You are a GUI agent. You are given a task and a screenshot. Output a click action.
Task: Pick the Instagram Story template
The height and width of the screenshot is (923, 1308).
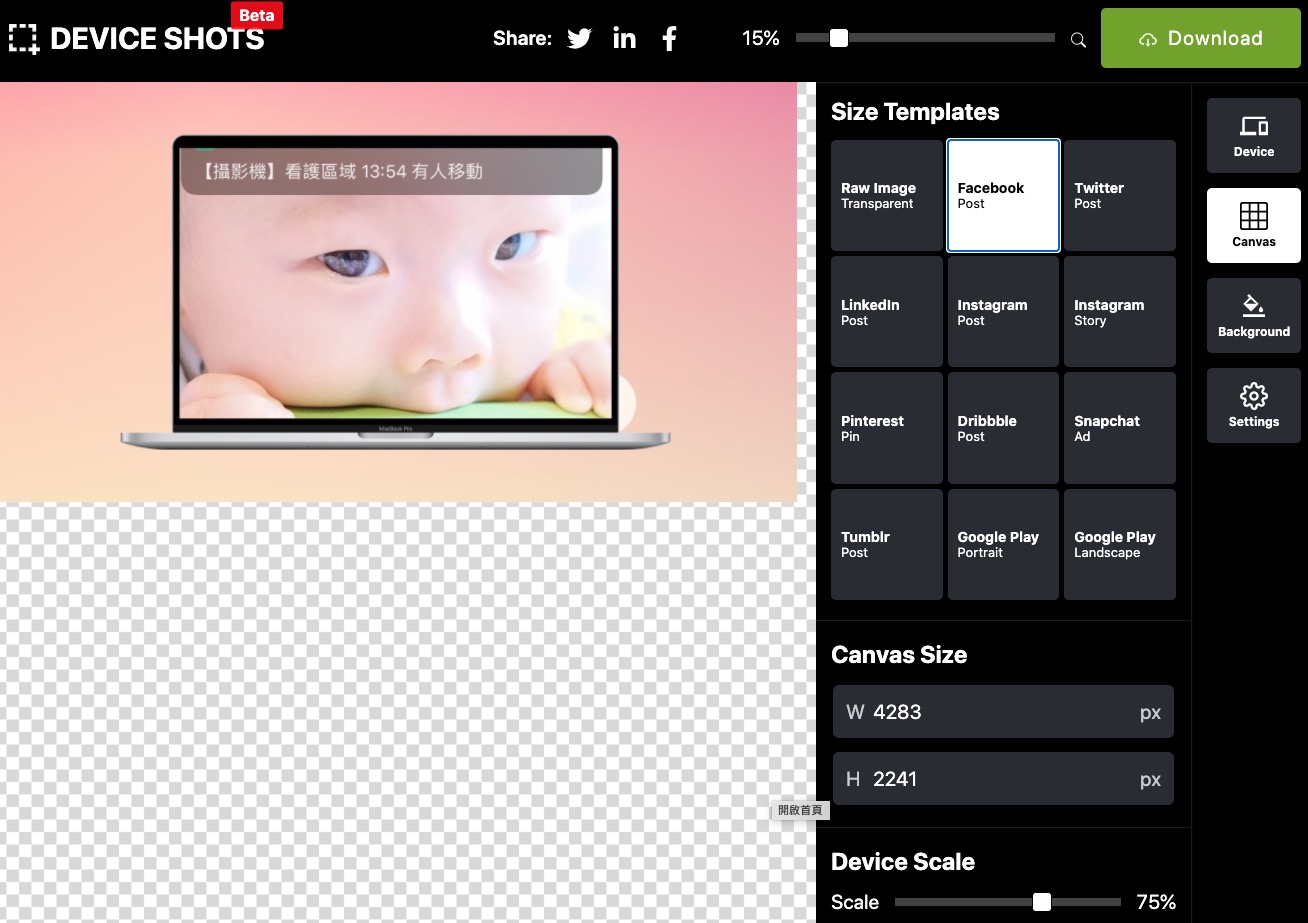point(1119,312)
